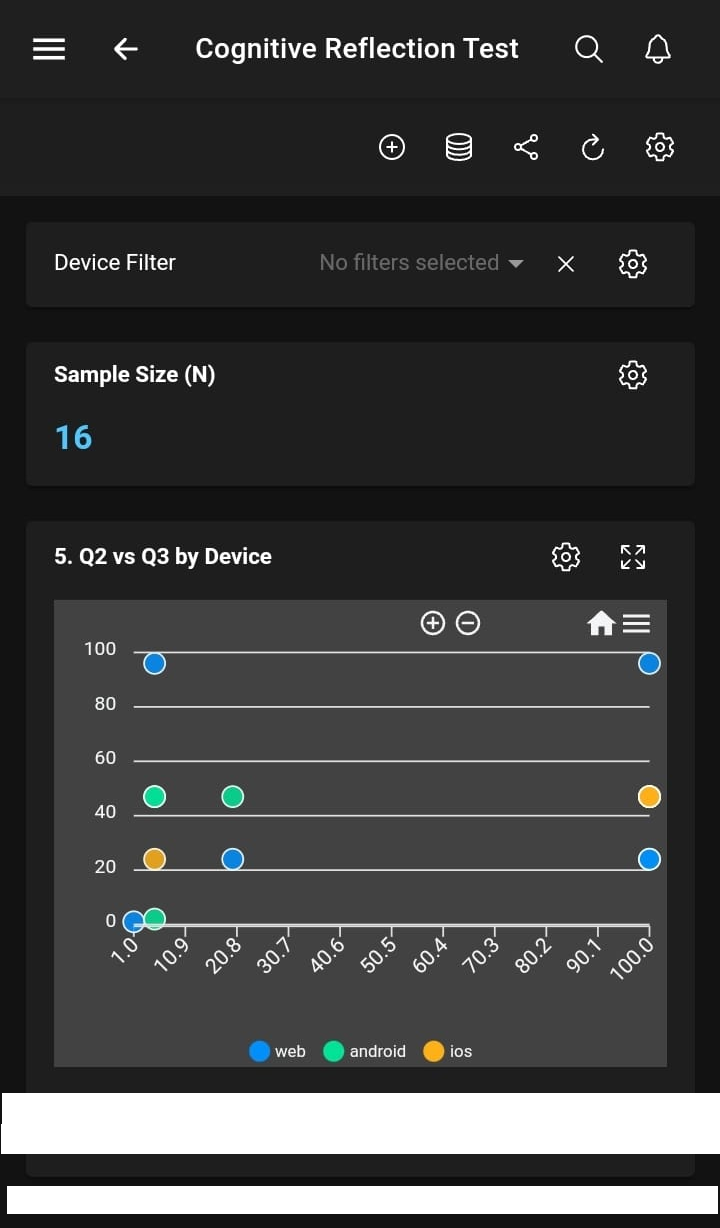720x1228 pixels.
Task: Refresh the dashboard data
Action: point(593,148)
